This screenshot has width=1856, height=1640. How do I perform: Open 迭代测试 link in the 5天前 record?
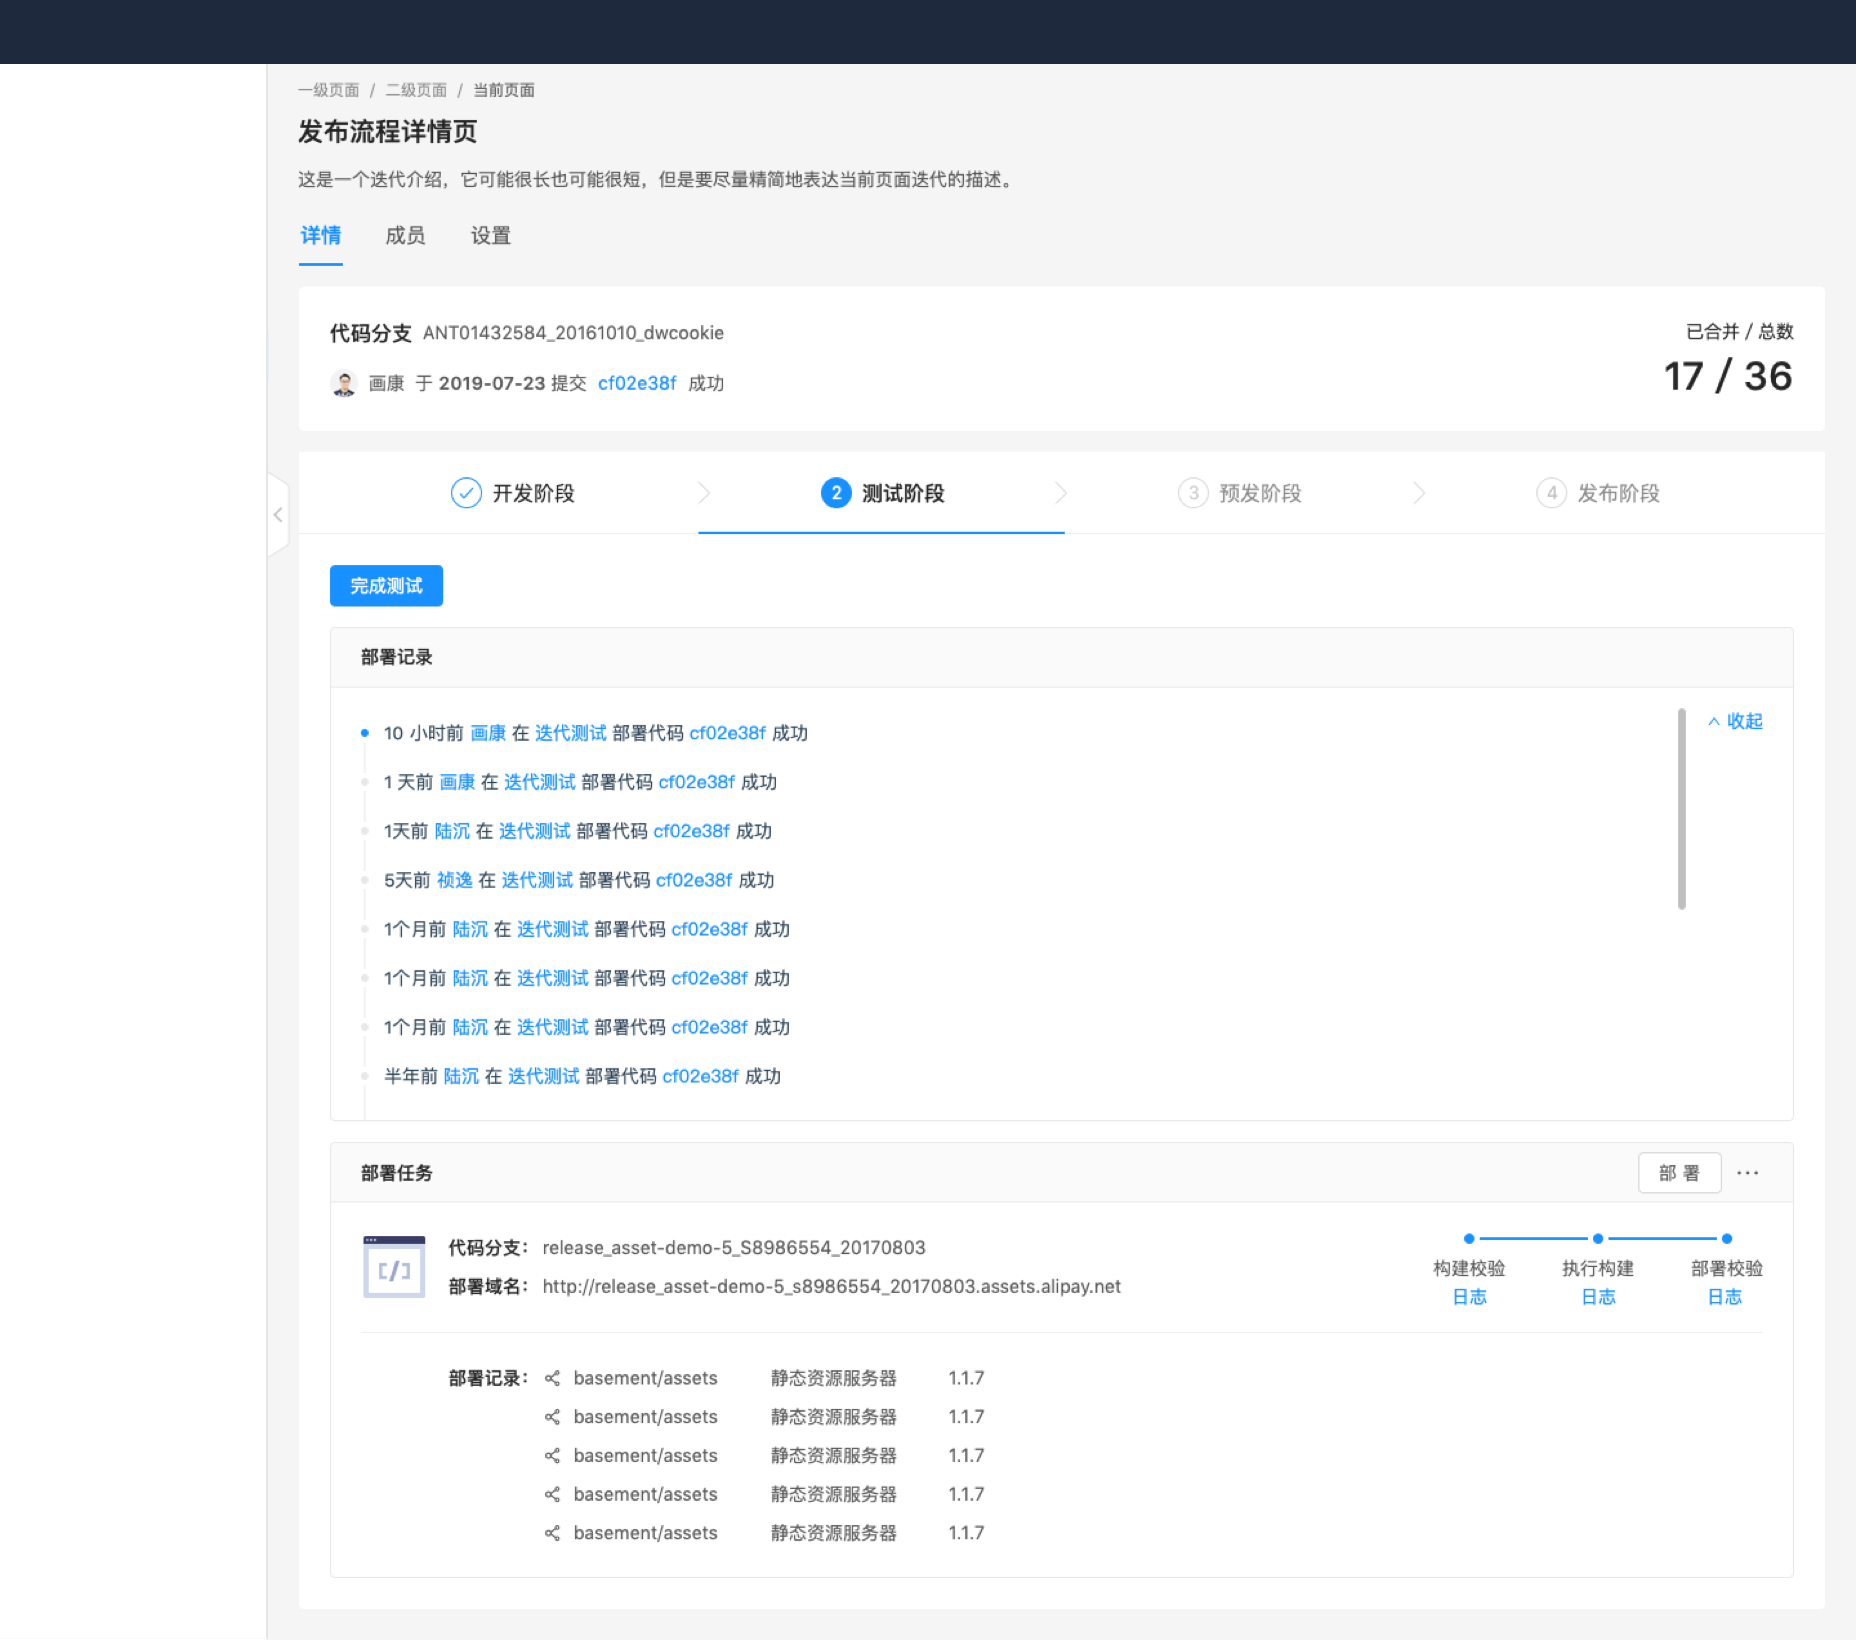pos(537,880)
